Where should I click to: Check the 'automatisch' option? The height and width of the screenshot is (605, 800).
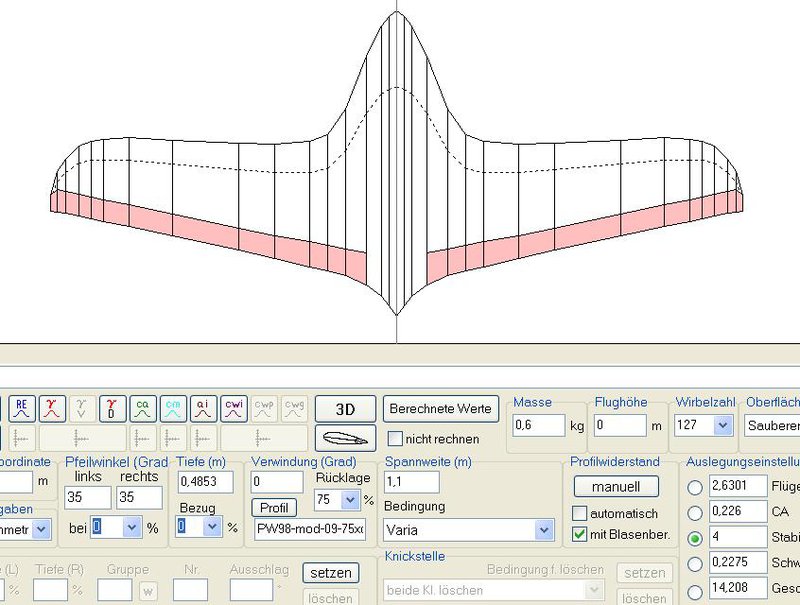(580, 513)
